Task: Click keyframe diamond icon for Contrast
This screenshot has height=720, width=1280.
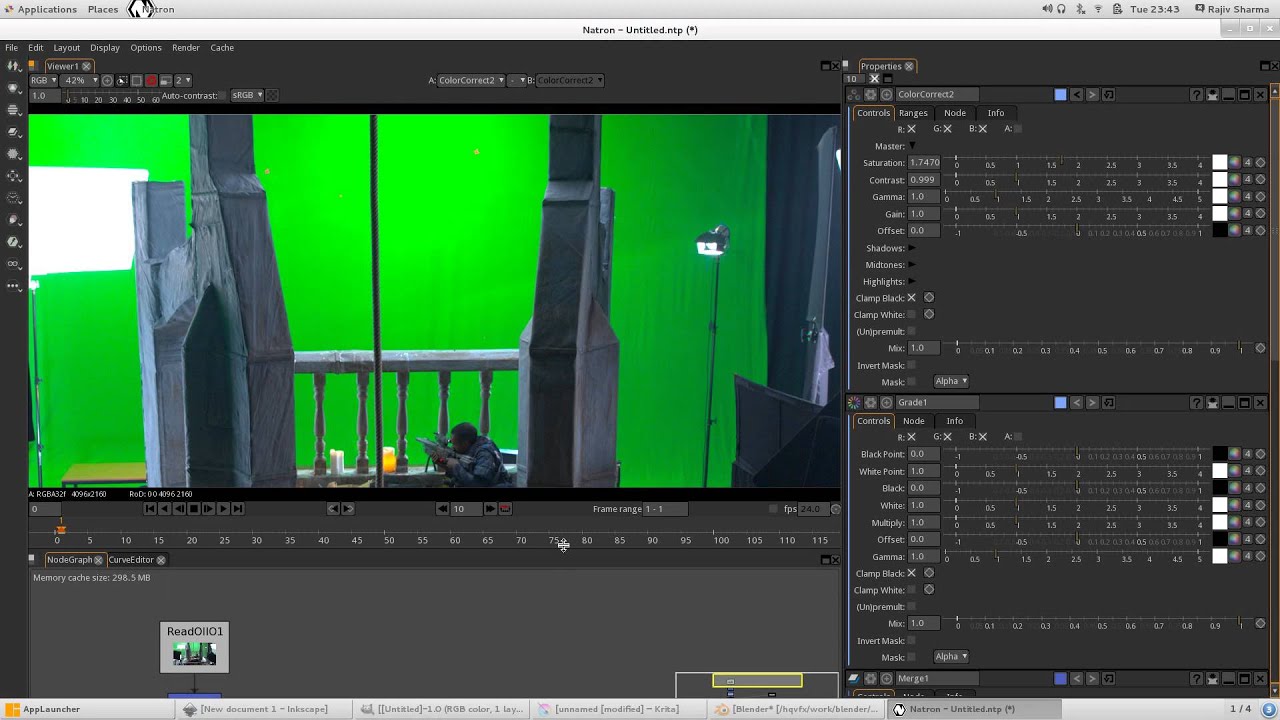Action: pyautogui.click(x=1260, y=180)
